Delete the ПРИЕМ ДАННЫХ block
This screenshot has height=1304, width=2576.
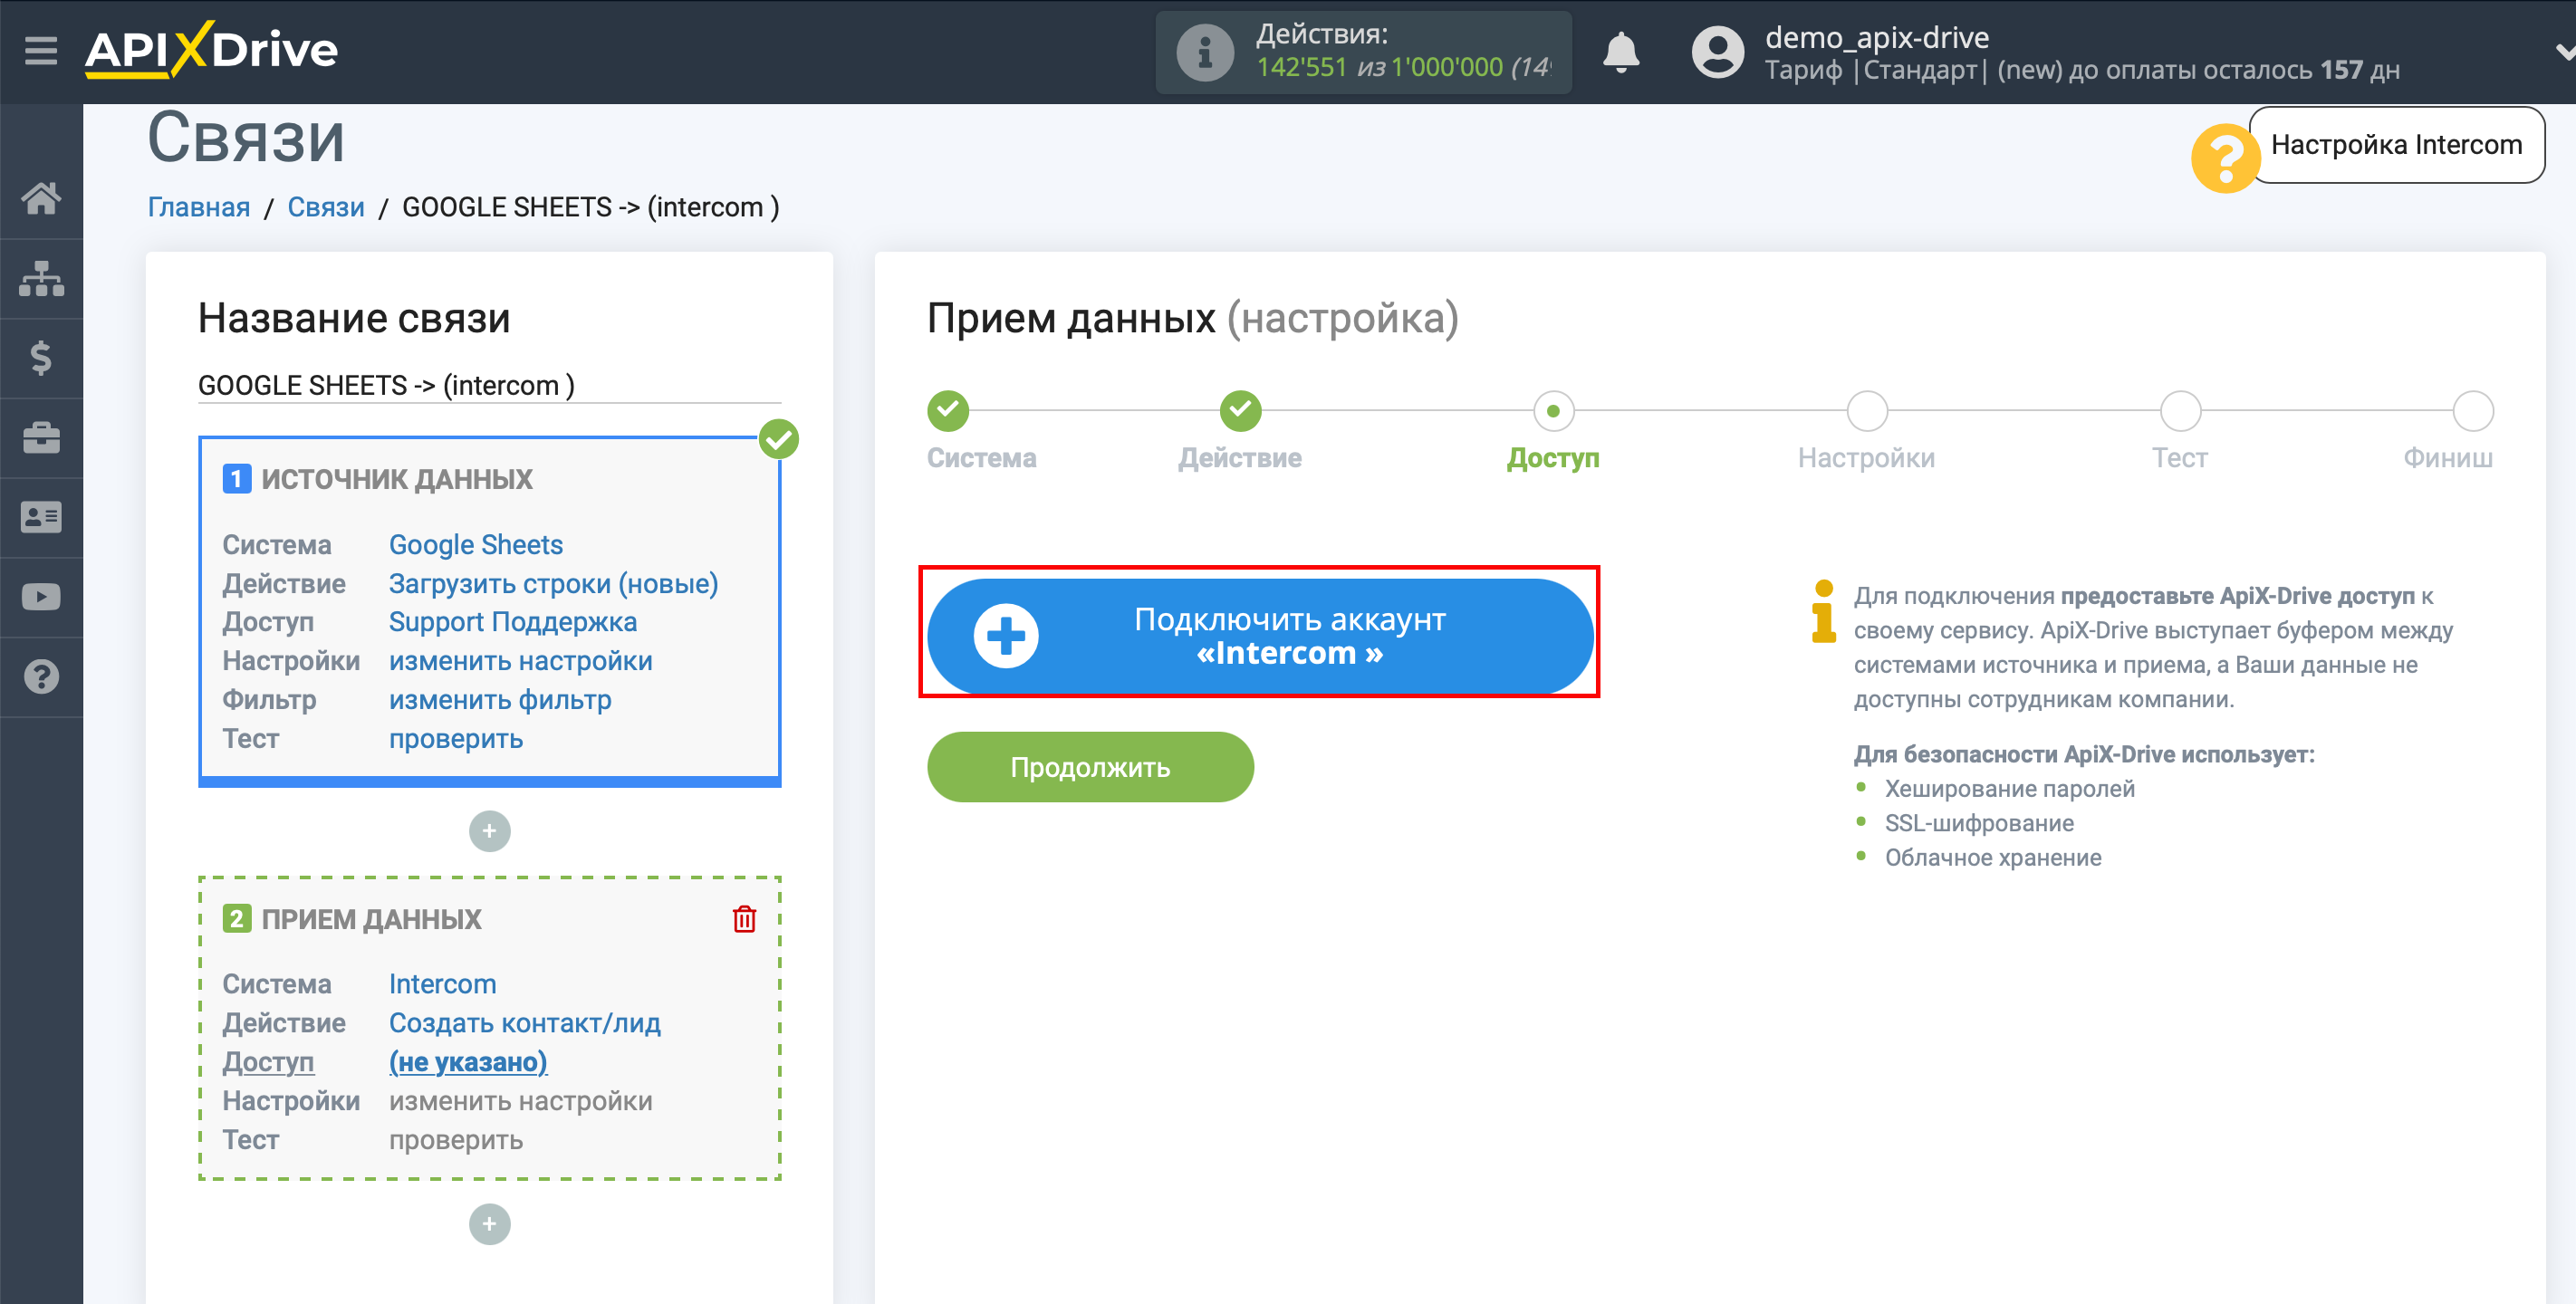pos(744,919)
